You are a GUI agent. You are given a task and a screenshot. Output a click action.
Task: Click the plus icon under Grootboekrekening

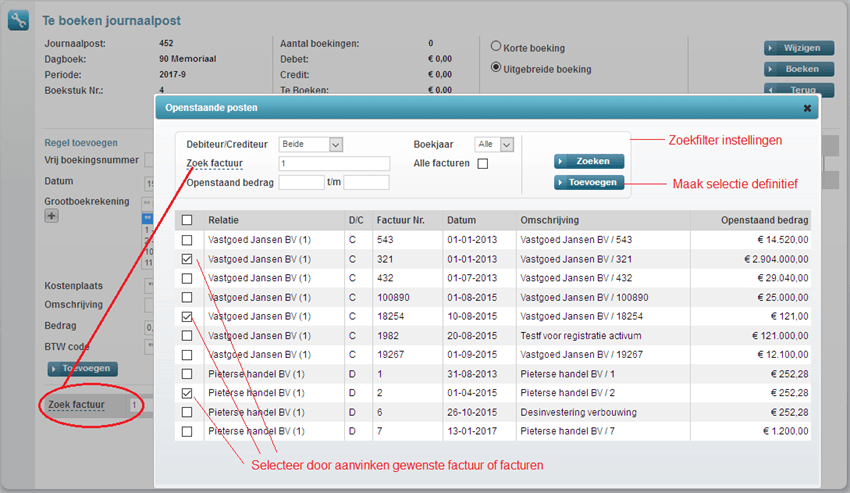(x=51, y=216)
